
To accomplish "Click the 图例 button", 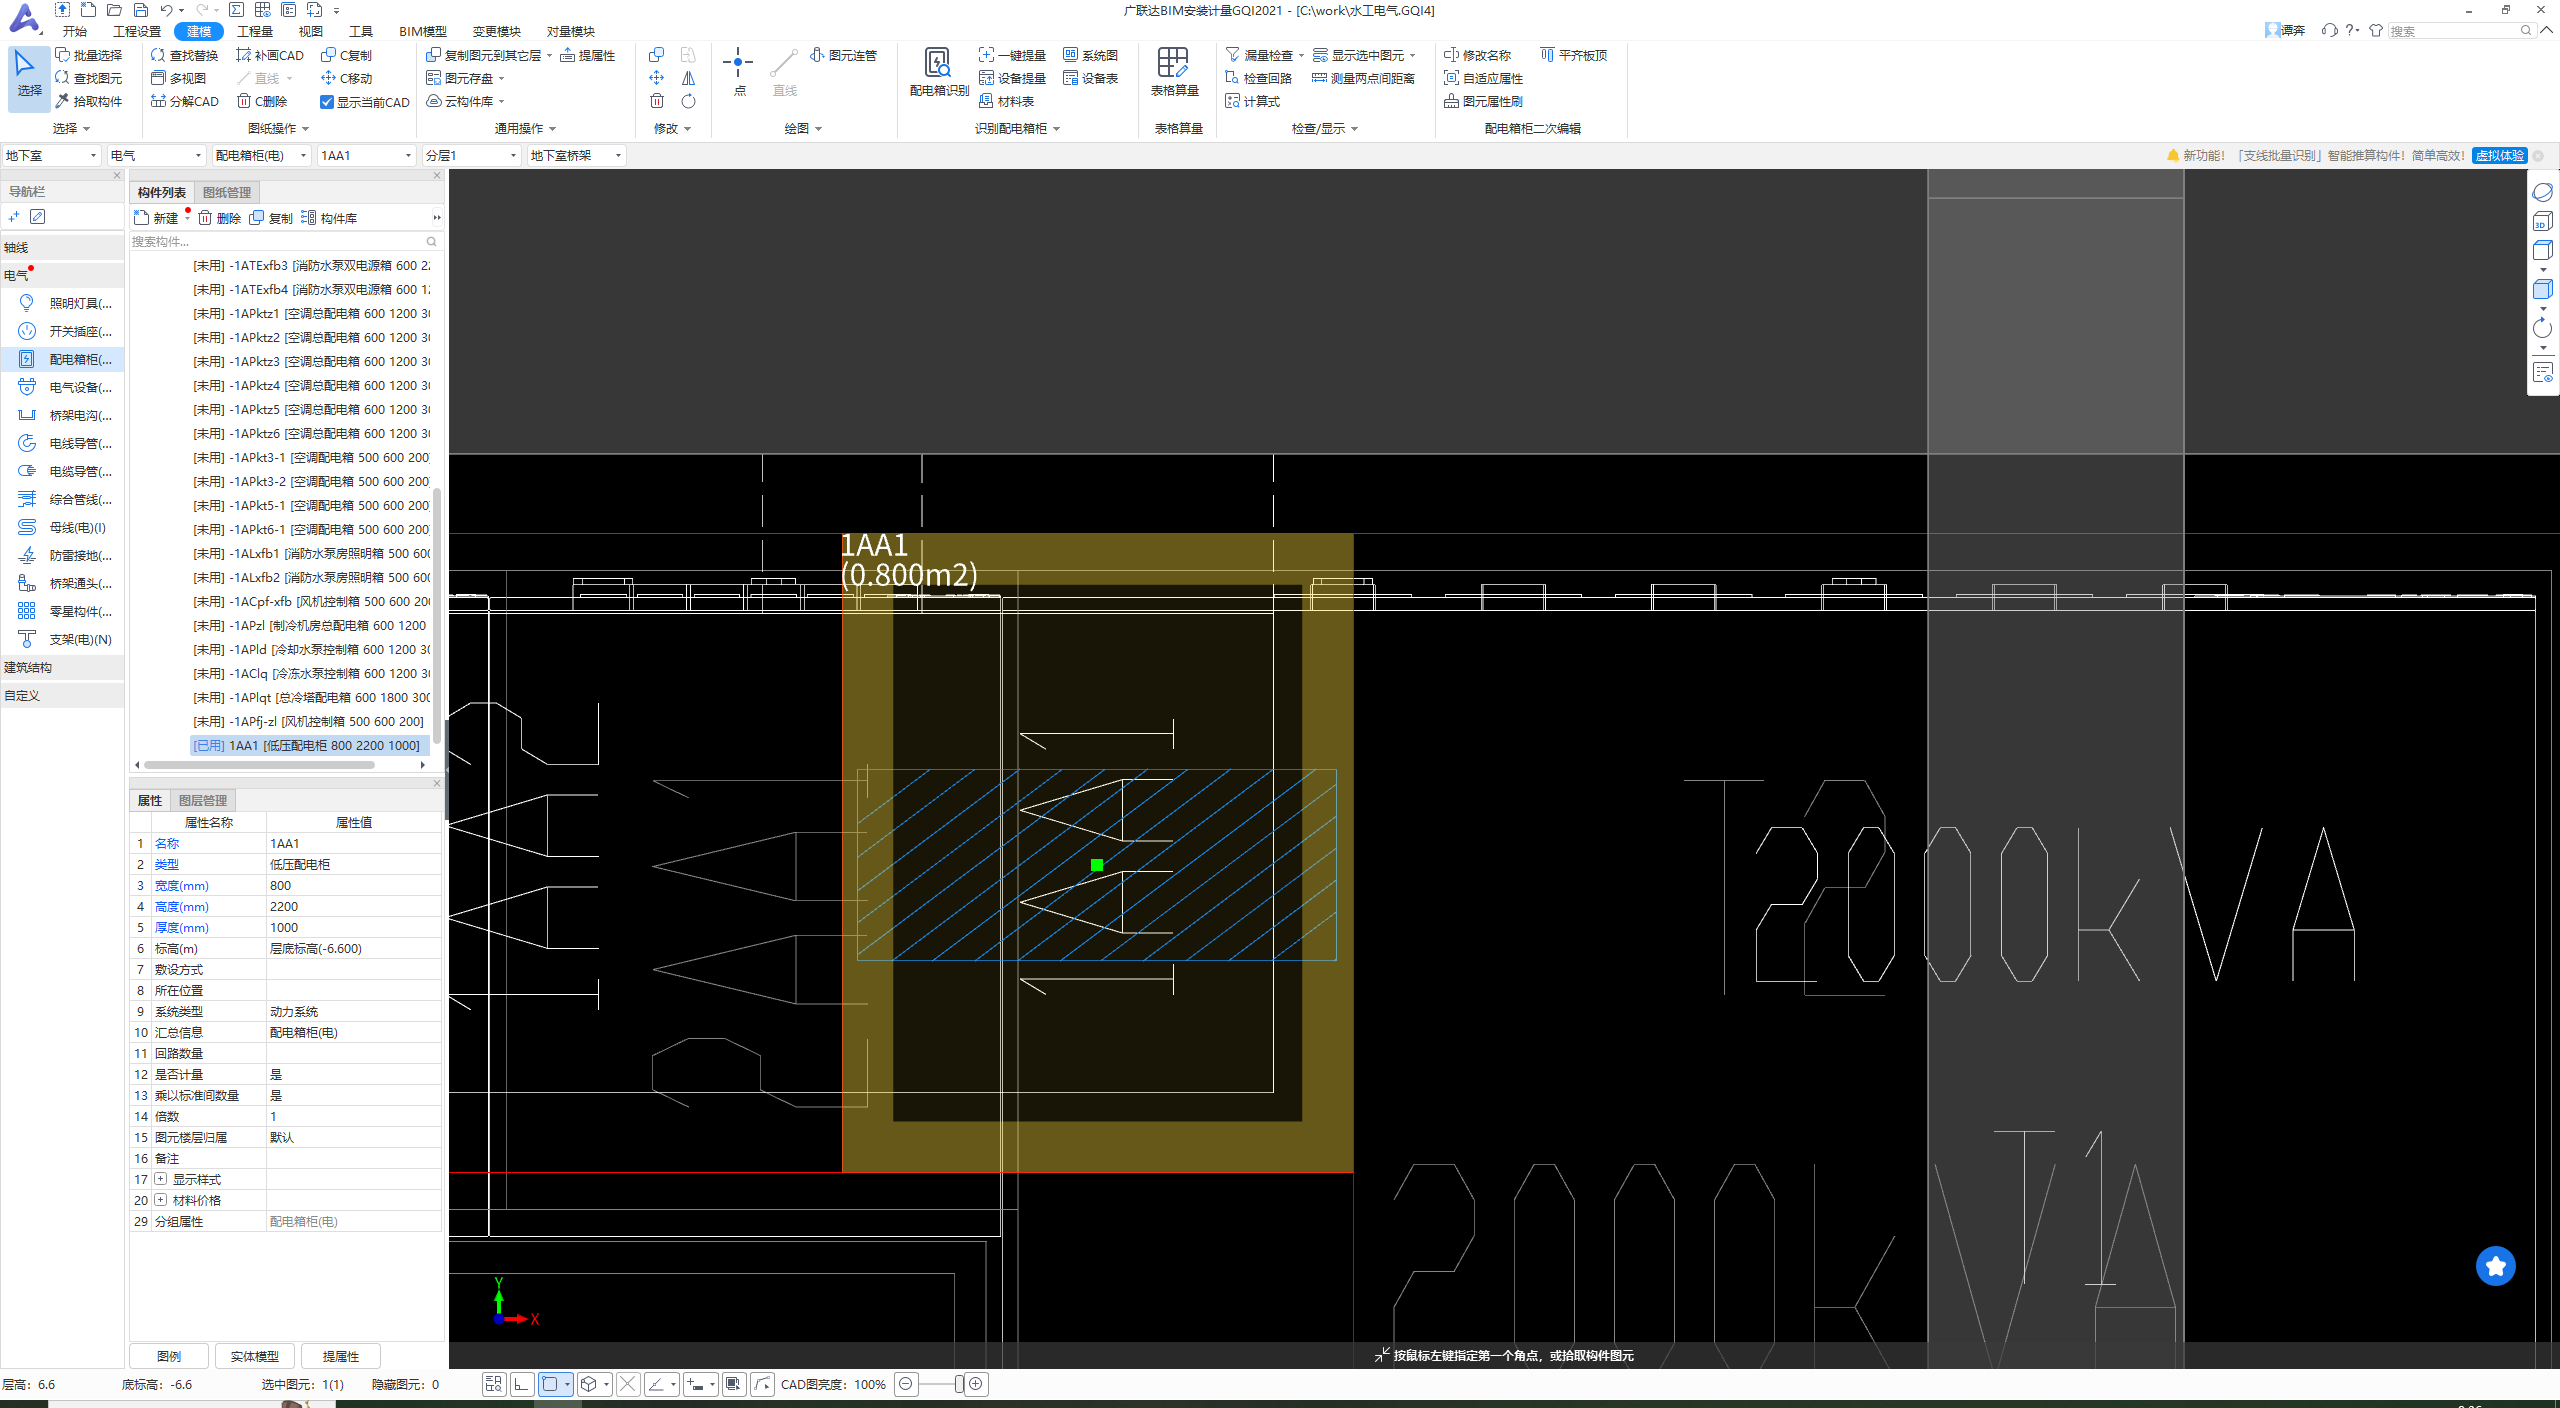I will 169,1356.
